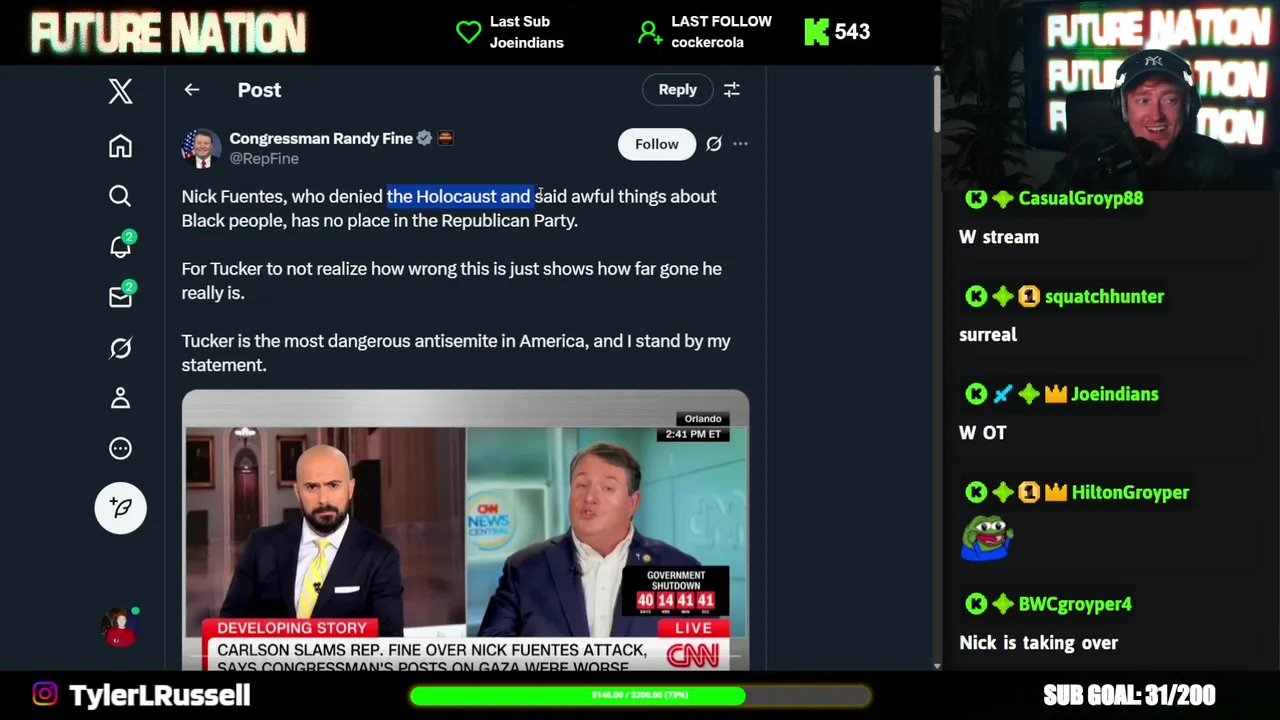Click the Kick logo next to 543
The height and width of the screenshot is (720, 1280).
[816, 32]
